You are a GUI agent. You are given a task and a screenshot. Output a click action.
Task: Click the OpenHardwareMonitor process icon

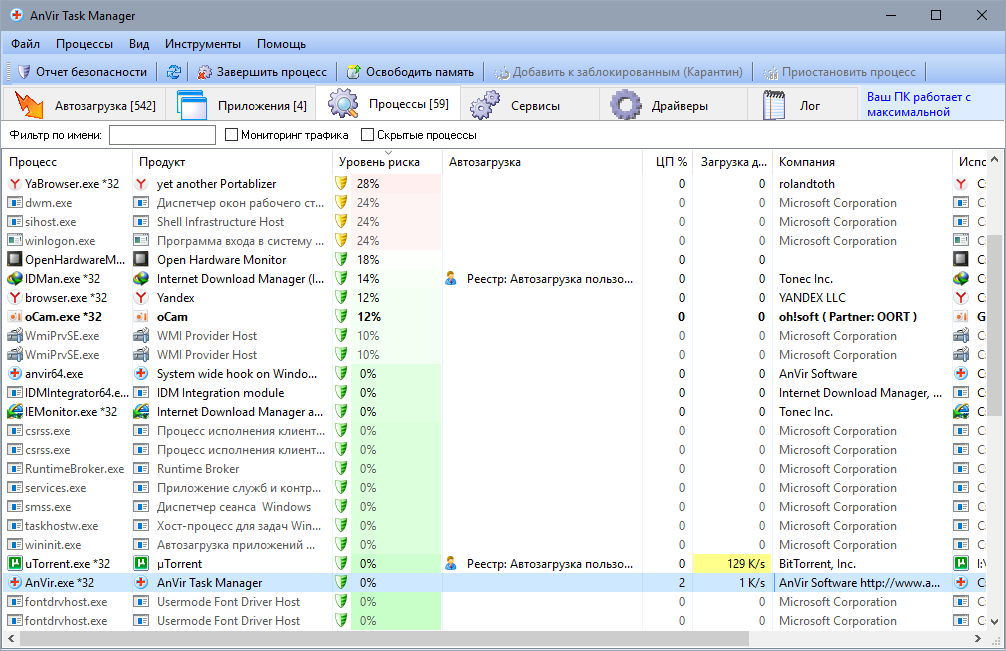point(14,260)
